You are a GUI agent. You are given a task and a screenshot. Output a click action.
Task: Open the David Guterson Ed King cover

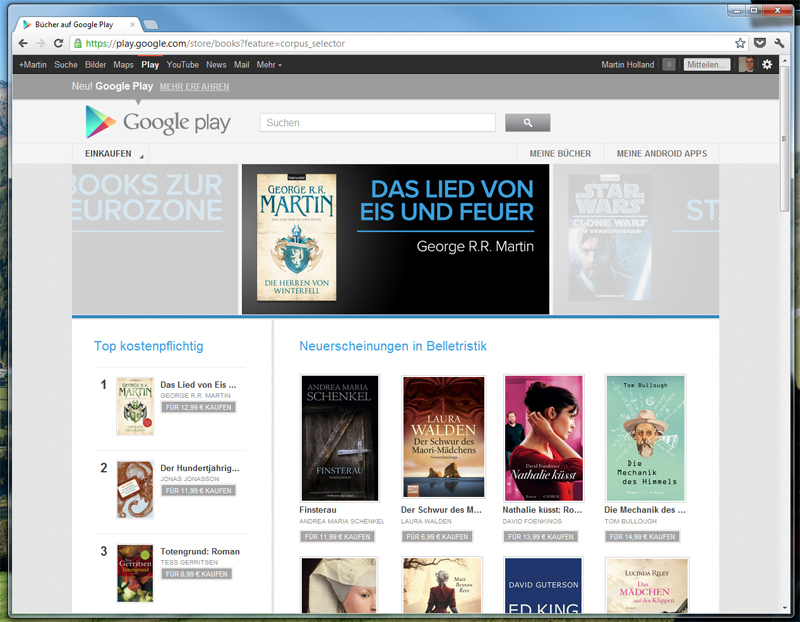click(x=543, y=585)
